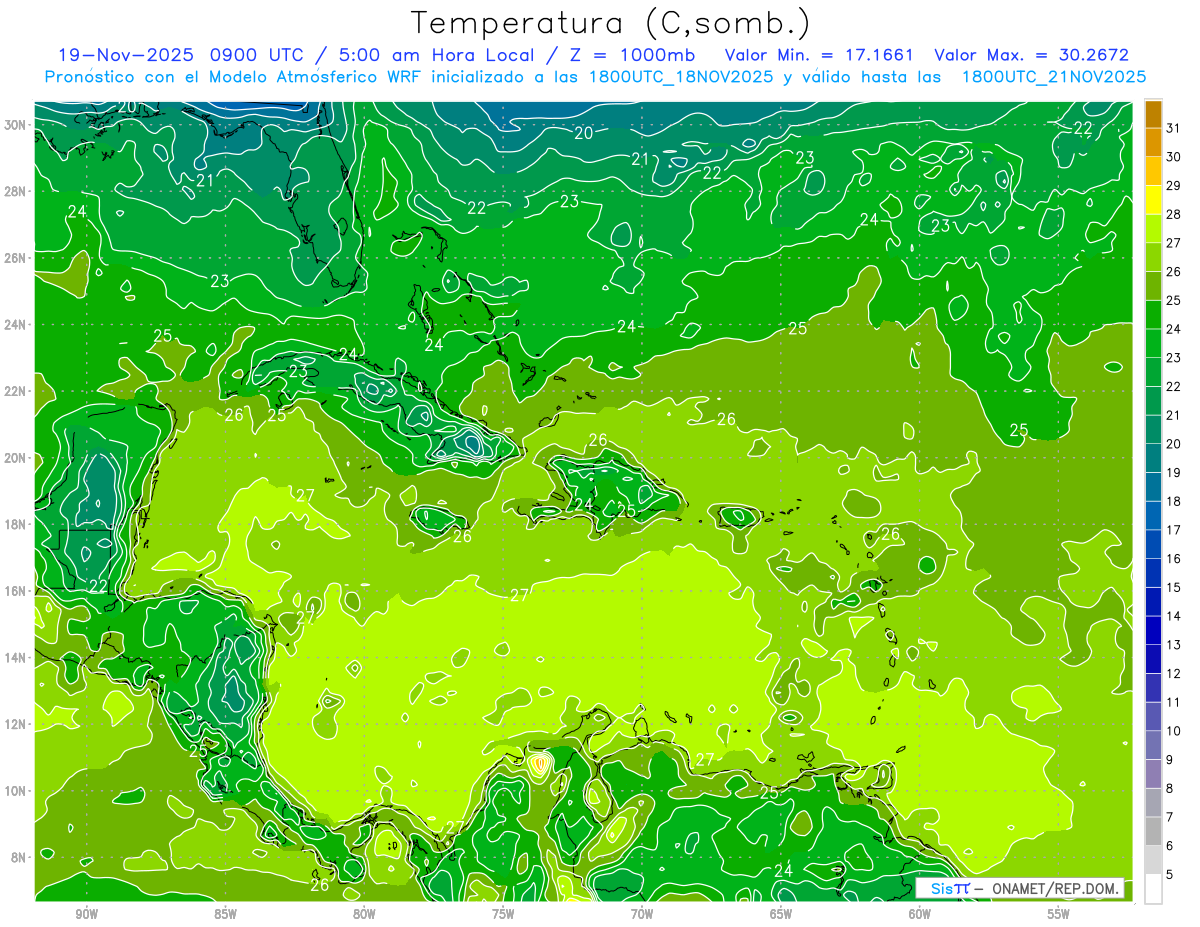Click 'Valor Min. = 17.1661' text
1200x927 pixels.
click(819, 55)
